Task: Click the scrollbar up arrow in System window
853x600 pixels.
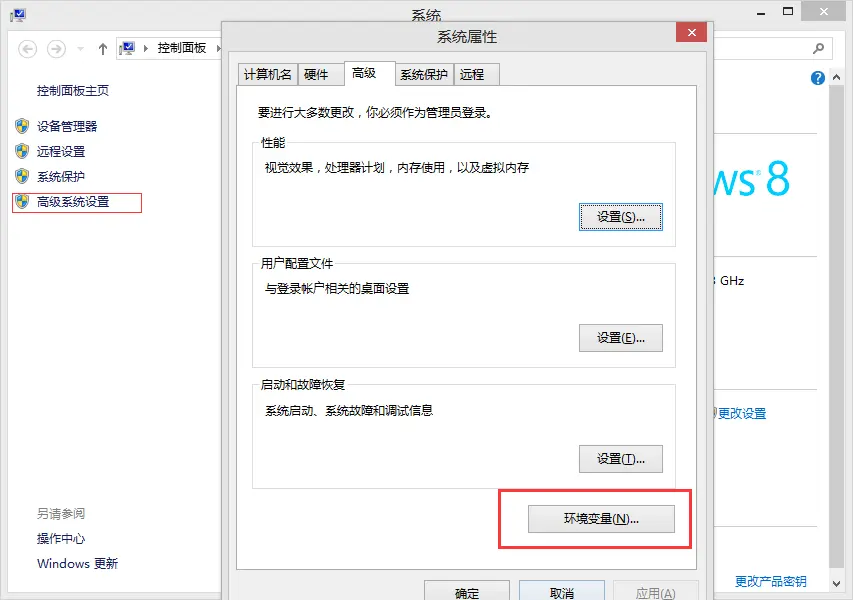Action: 837,78
